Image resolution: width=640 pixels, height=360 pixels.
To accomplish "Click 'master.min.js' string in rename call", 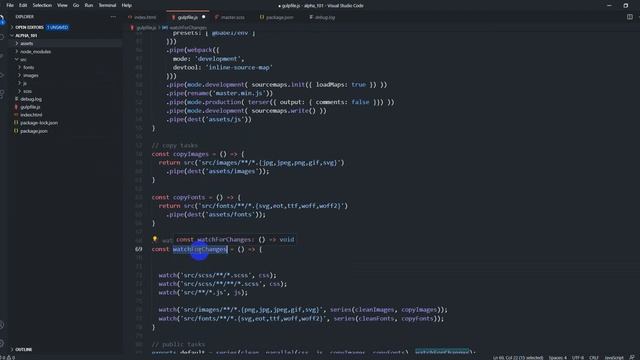I will (238, 93).
